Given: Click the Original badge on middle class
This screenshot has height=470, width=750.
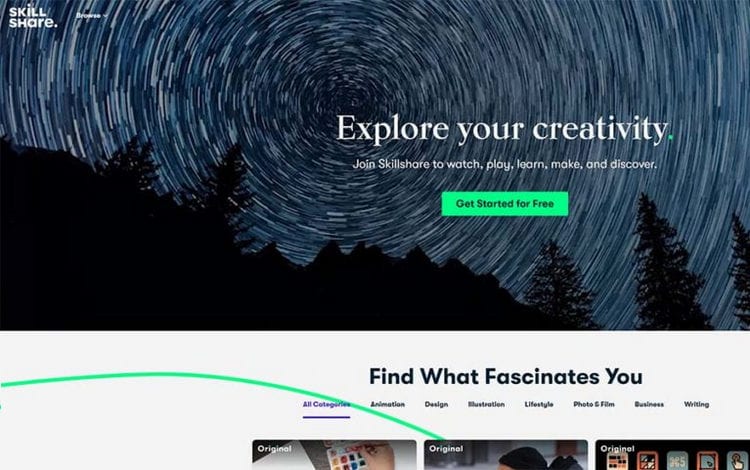Looking at the screenshot, I should (446, 449).
